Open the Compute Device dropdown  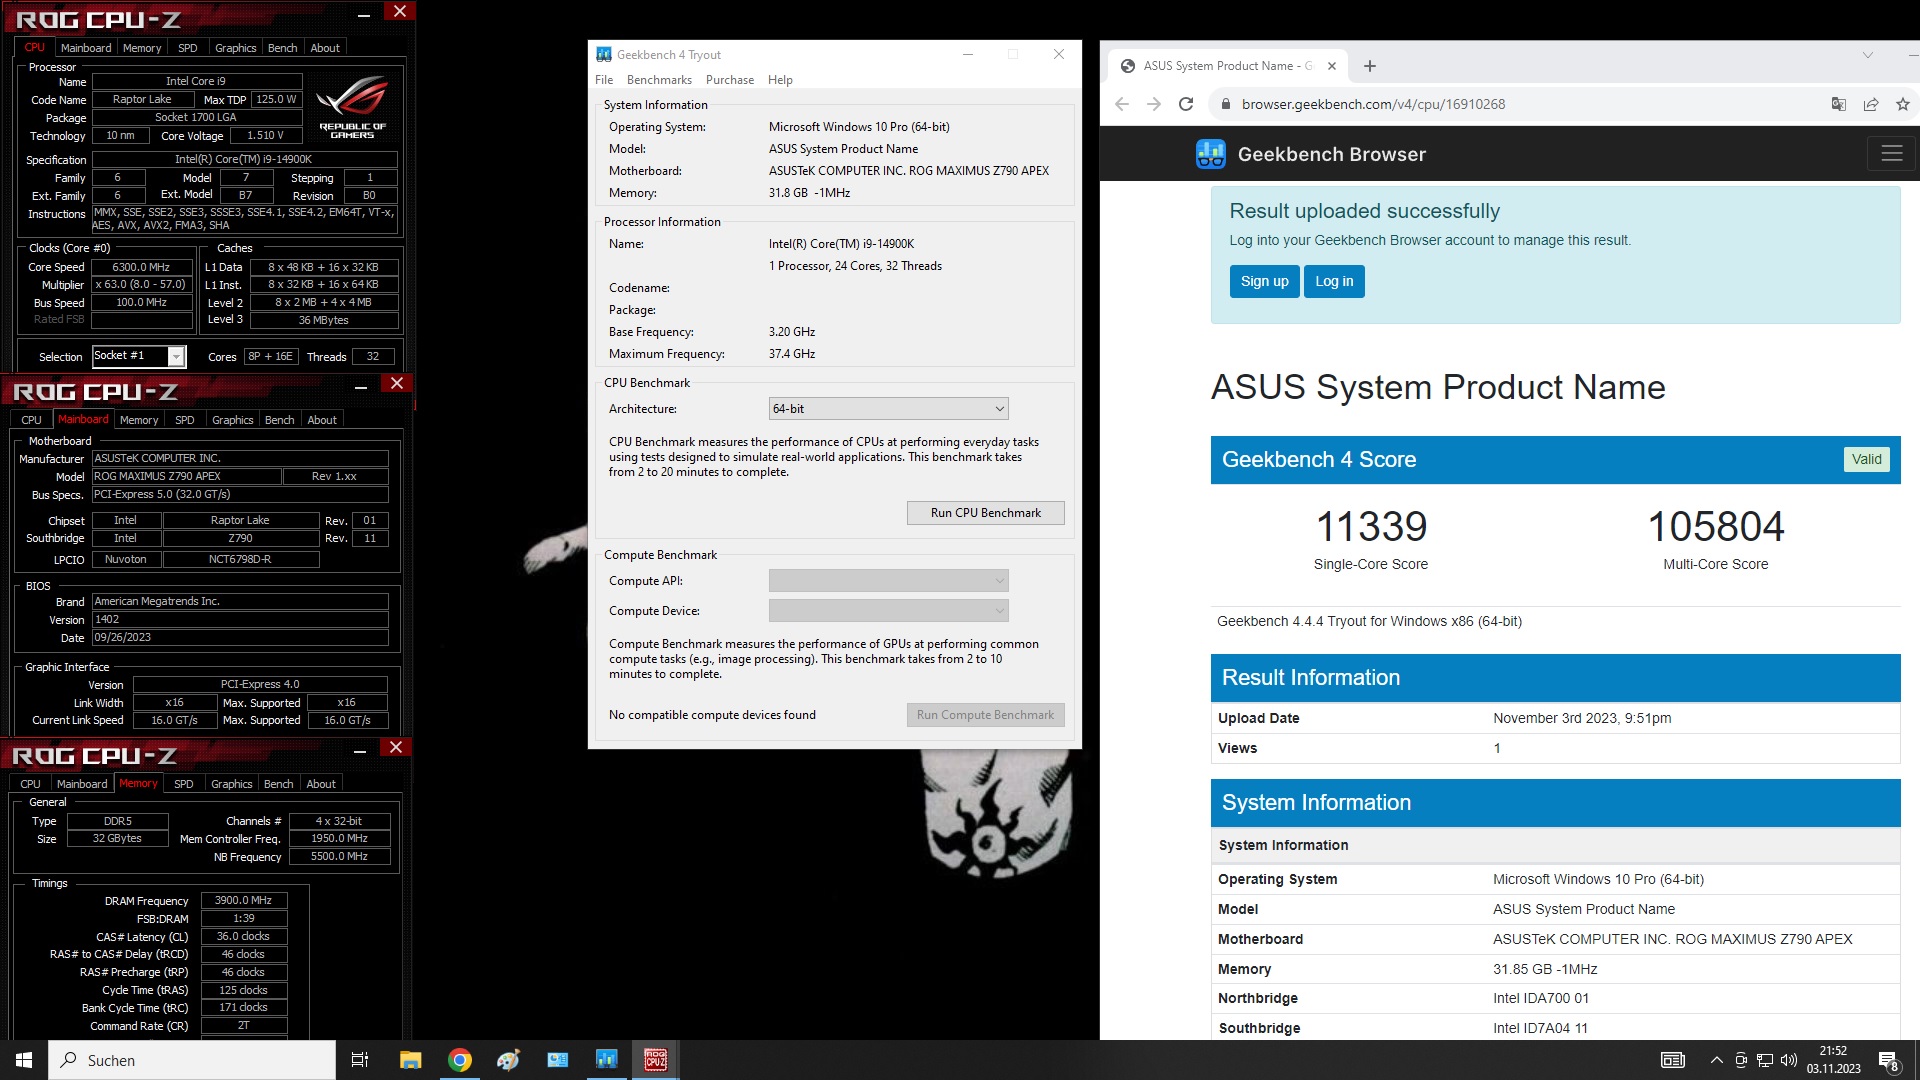point(888,611)
